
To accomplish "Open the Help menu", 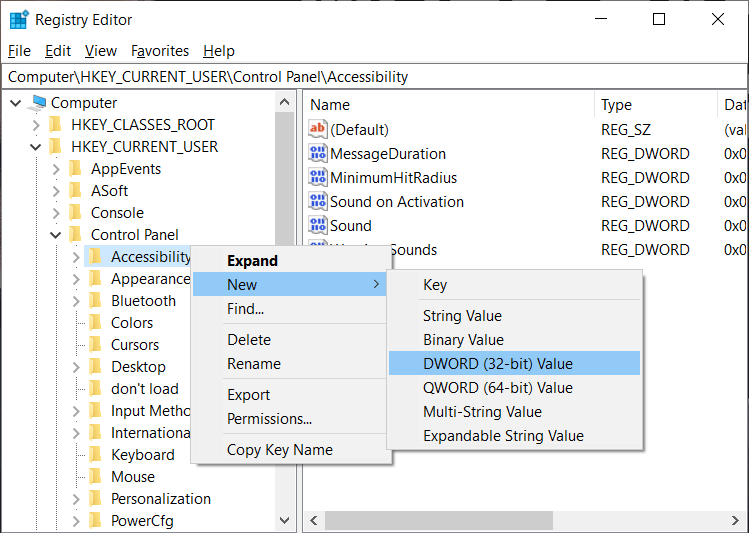I will click(x=219, y=51).
